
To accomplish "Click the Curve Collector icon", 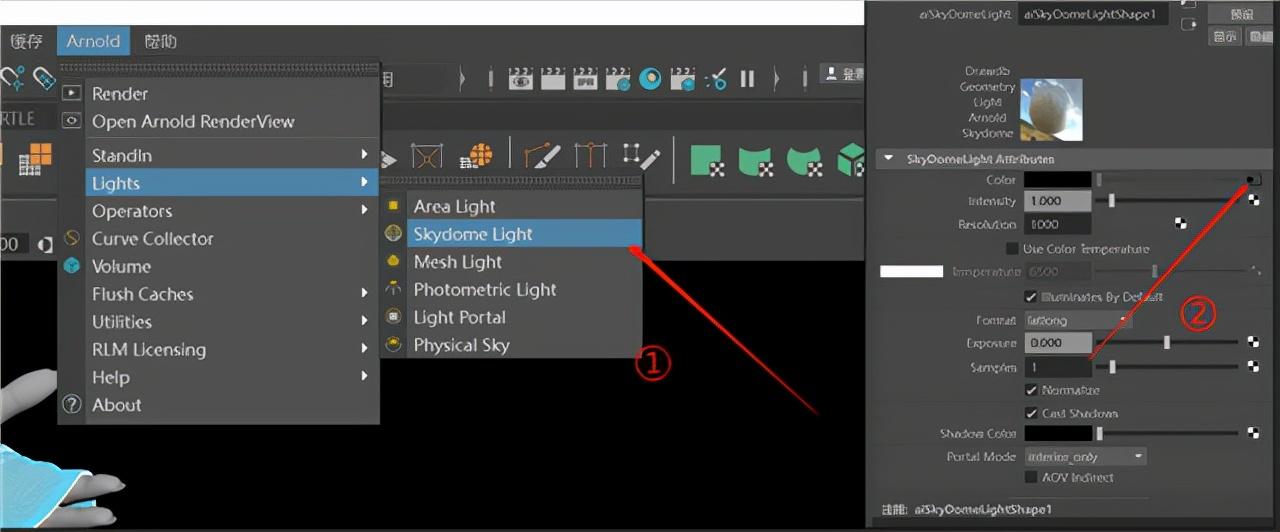I will tap(71, 238).
